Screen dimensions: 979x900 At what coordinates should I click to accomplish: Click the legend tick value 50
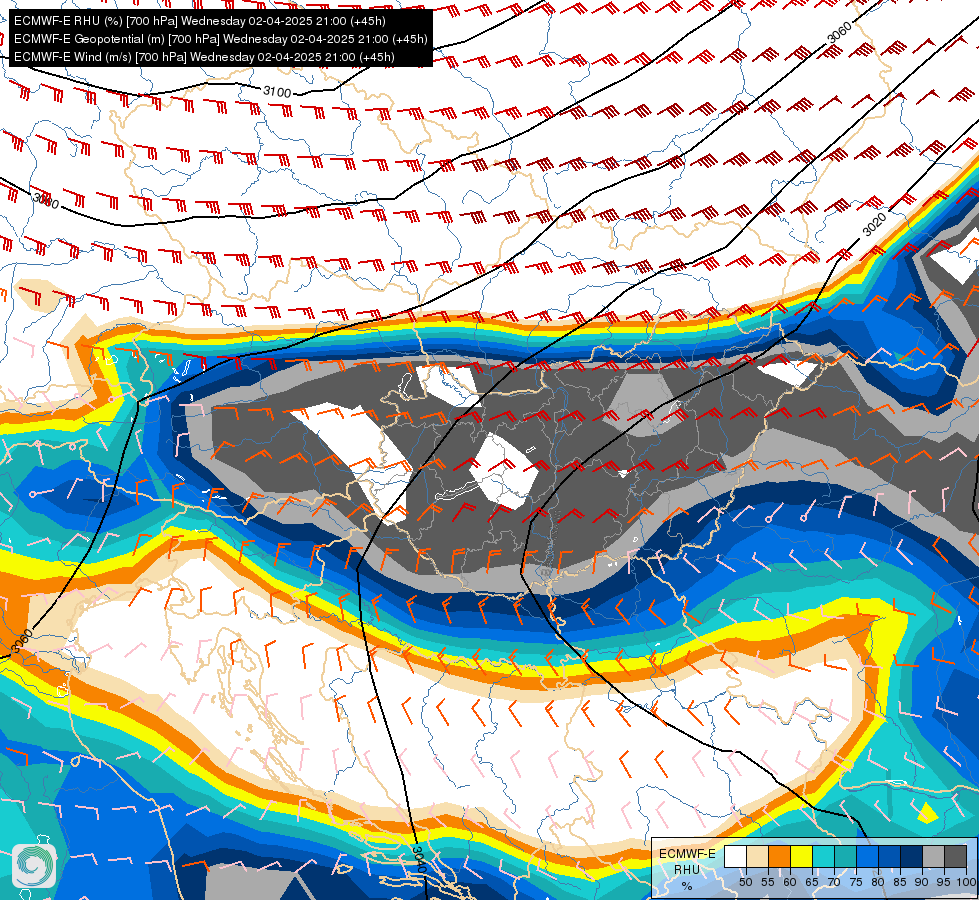tap(745, 882)
